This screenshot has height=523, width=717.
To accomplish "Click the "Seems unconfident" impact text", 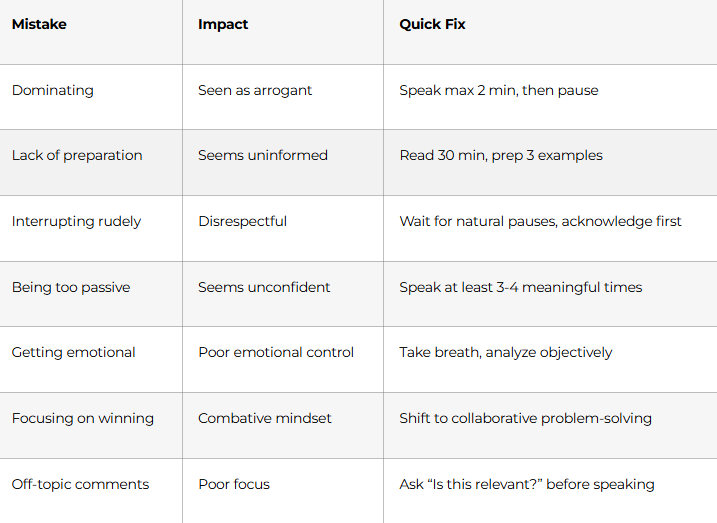I will (264, 287).
